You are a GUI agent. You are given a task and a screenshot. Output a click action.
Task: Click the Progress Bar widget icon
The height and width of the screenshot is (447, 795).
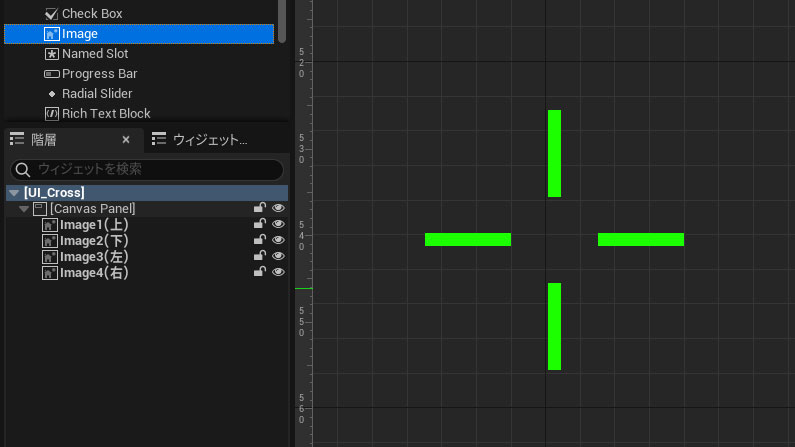point(51,74)
